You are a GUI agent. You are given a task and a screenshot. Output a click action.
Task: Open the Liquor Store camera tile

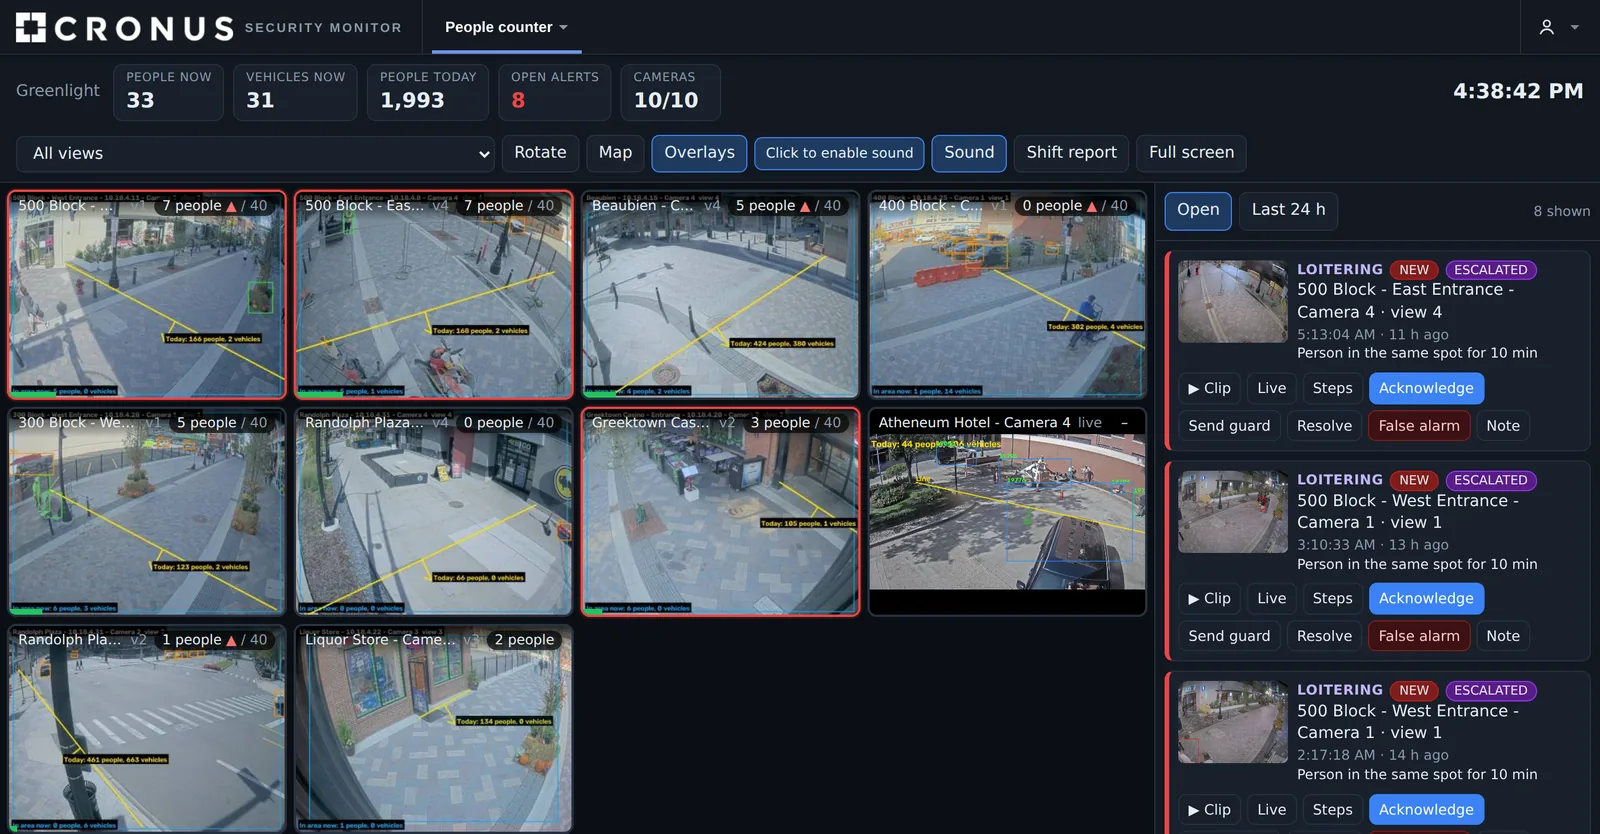pos(433,729)
